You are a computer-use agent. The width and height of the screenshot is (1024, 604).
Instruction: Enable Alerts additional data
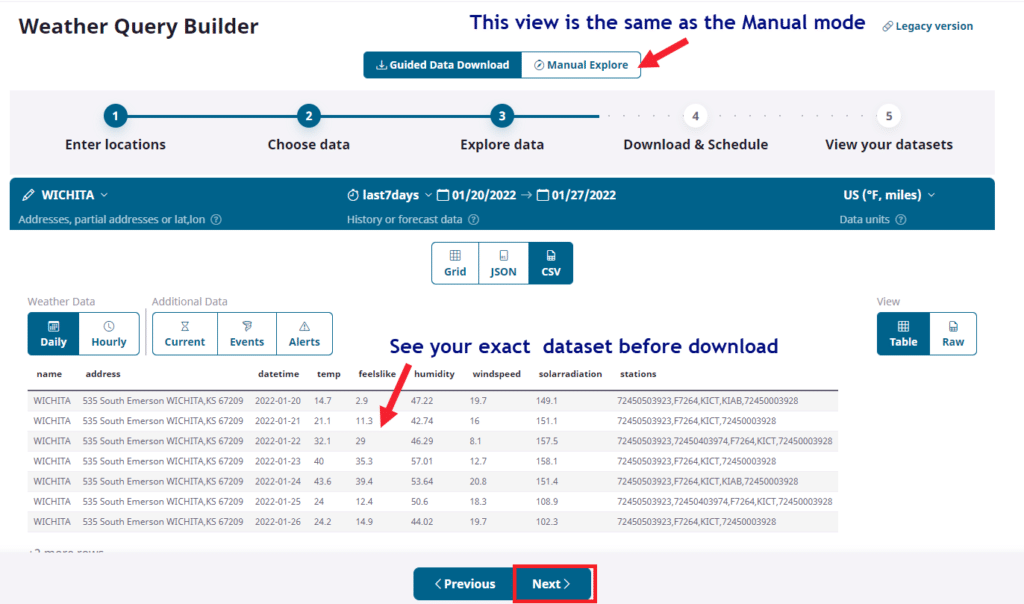pyautogui.click(x=304, y=333)
